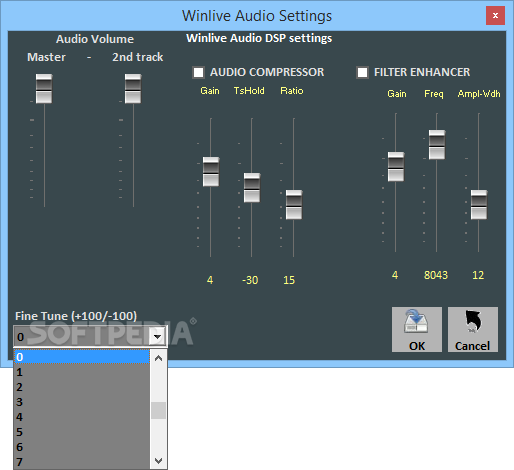Image resolution: width=514 pixels, height=470 pixels.
Task: Select value 0 in Fine Tune list
Action: (x=81, y=357)
